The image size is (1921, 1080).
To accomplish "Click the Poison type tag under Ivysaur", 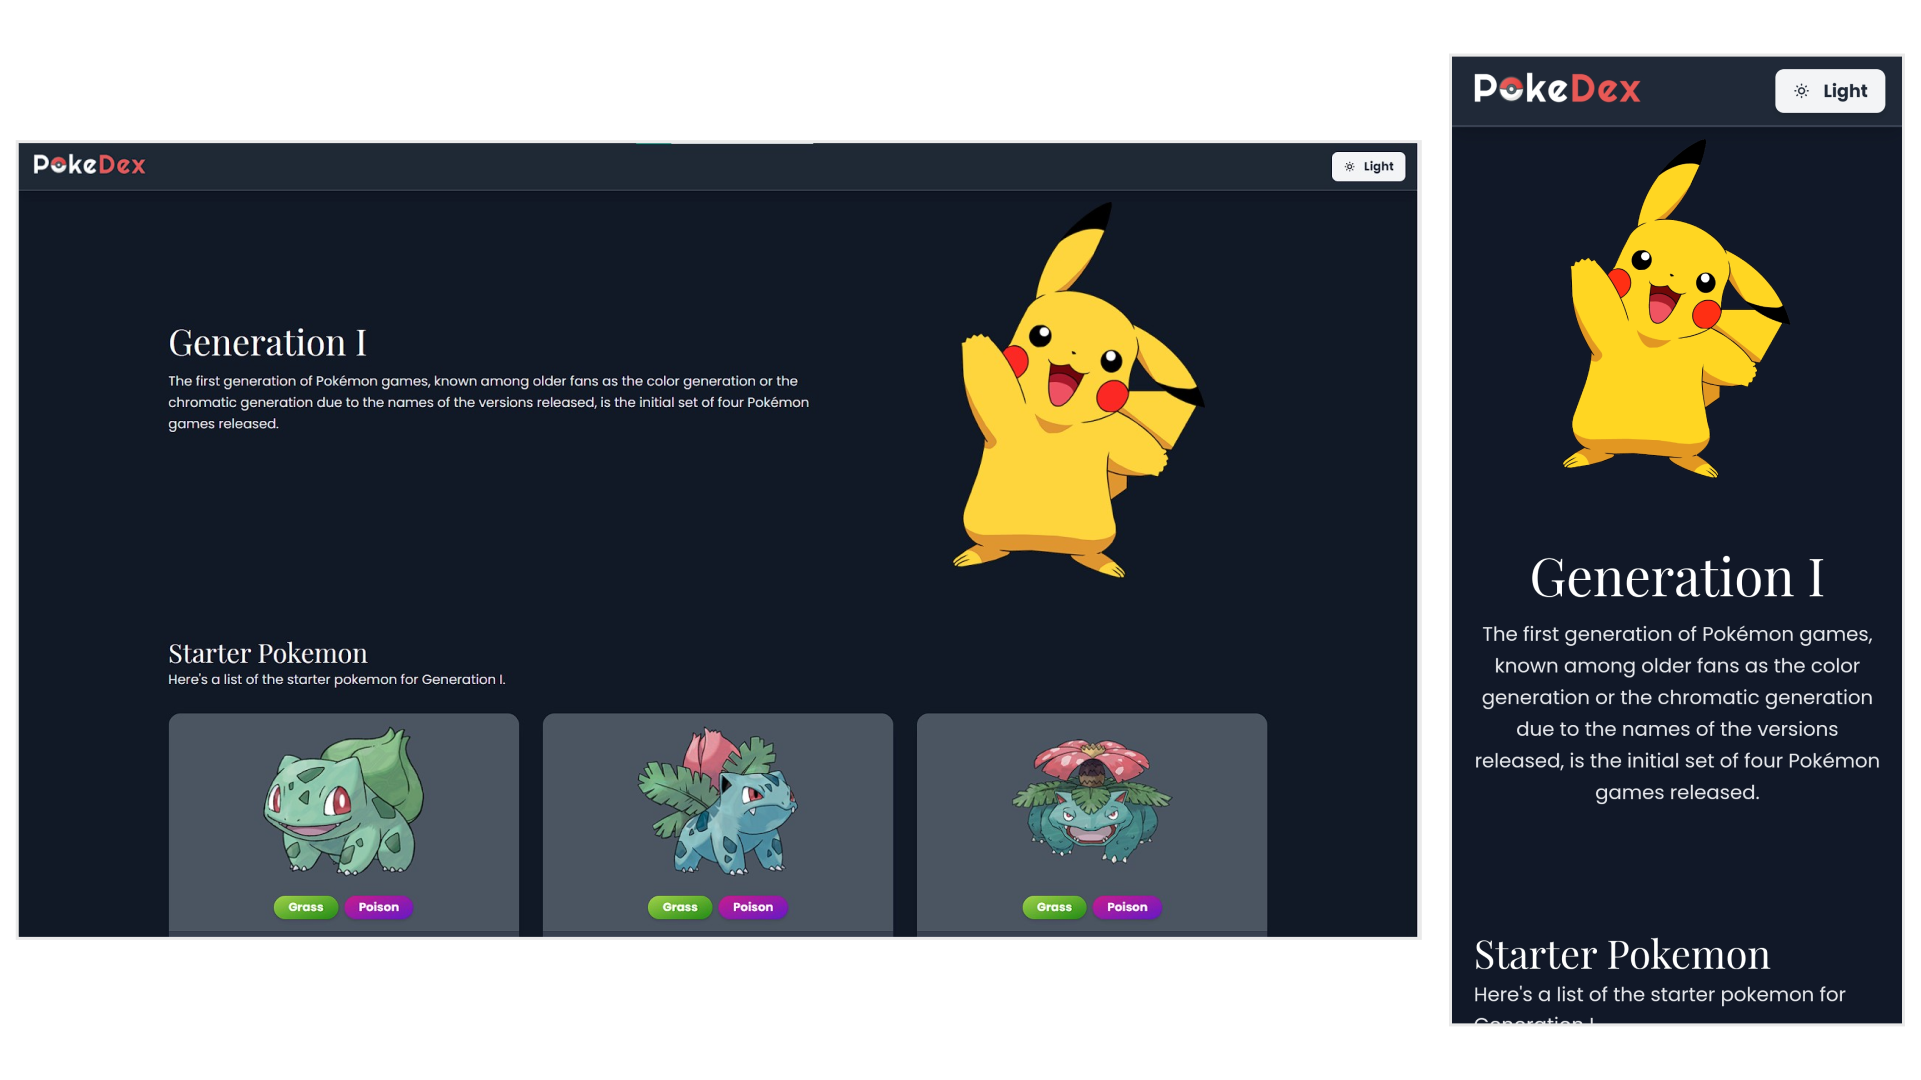I will coord(753,907).
